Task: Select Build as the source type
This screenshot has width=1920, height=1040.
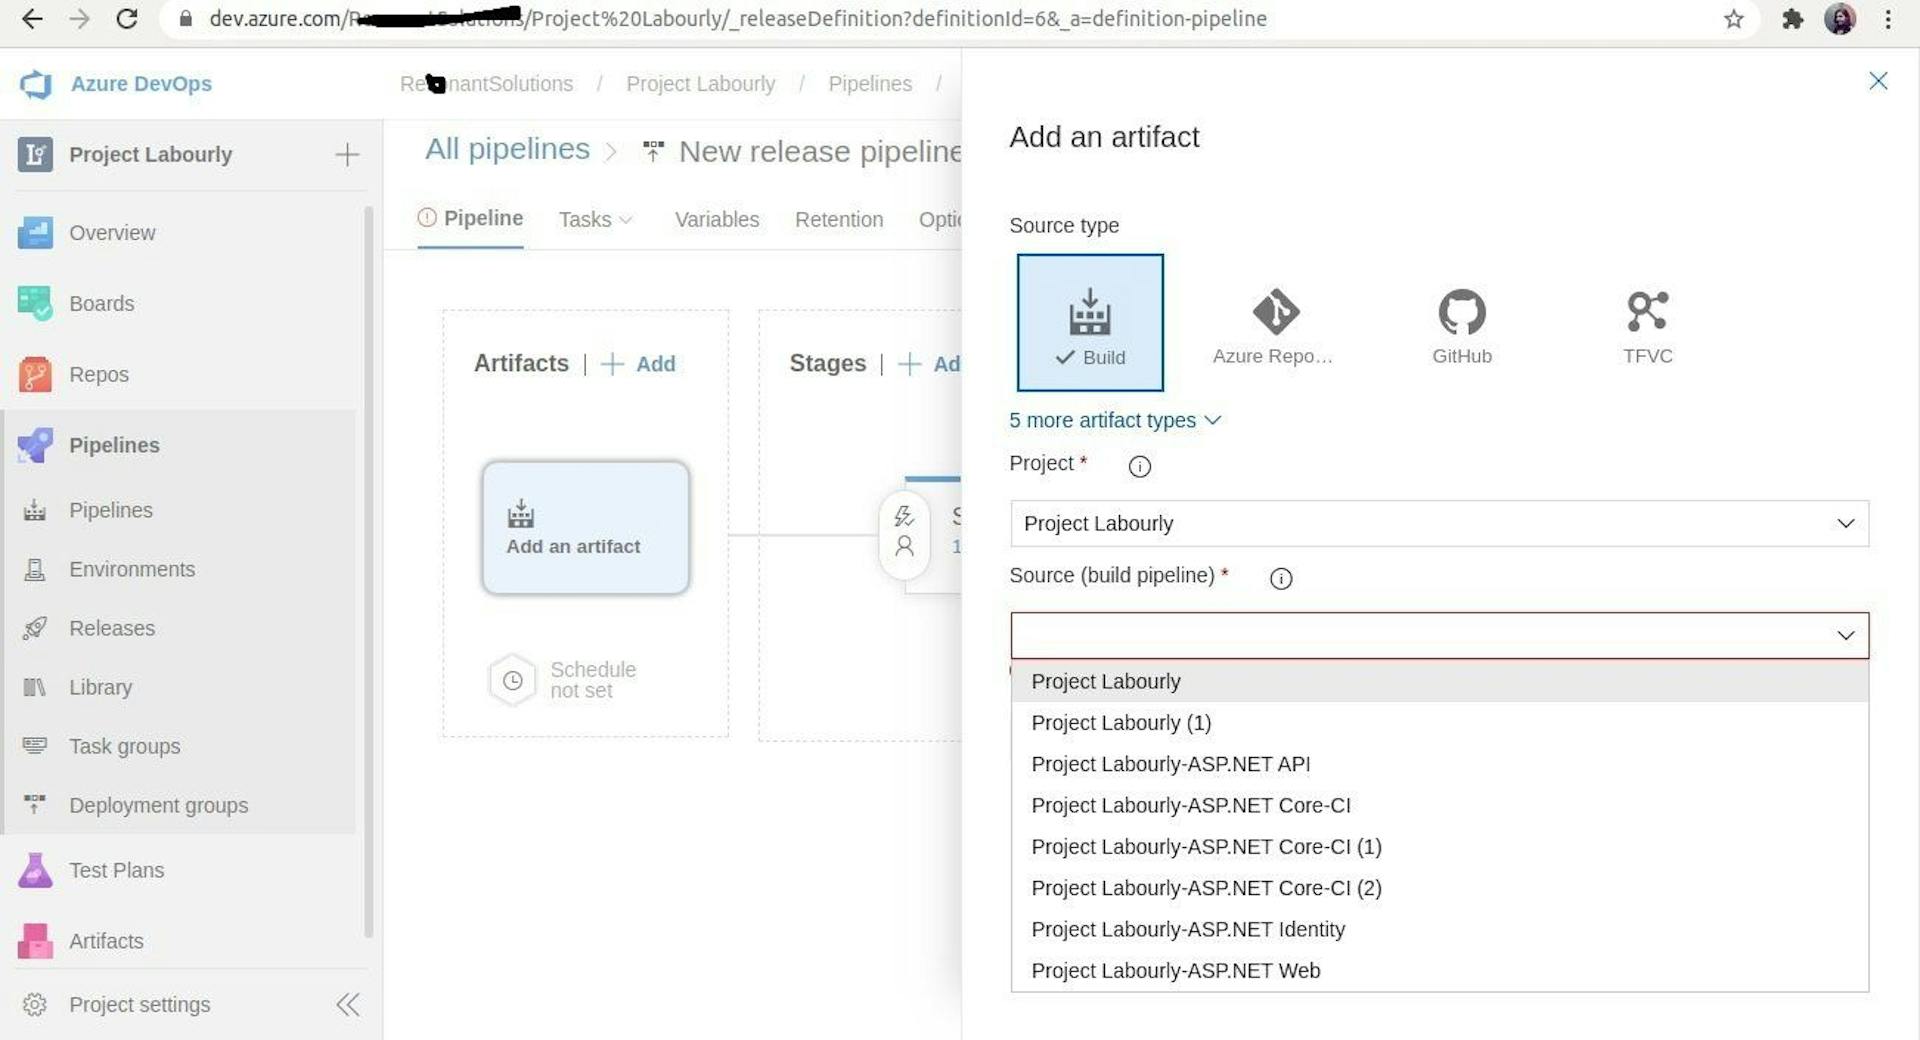Action: [1089, 321]
